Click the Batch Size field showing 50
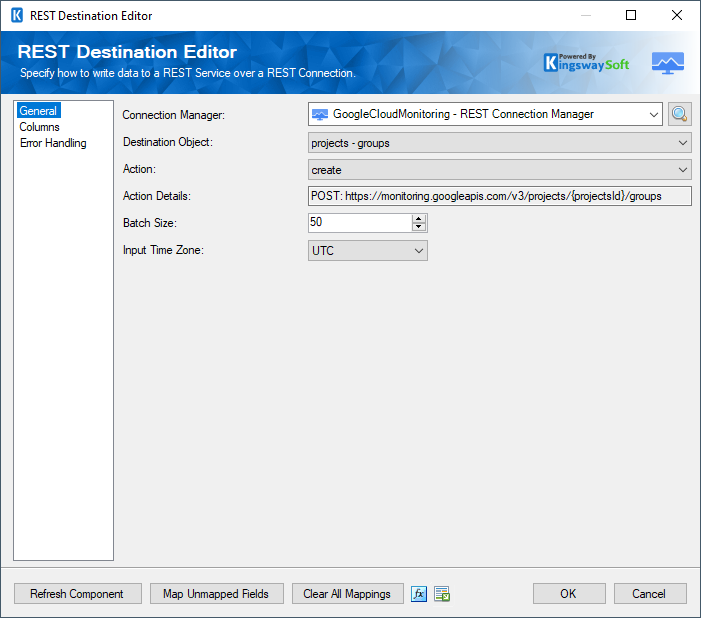 click(360, 222)
